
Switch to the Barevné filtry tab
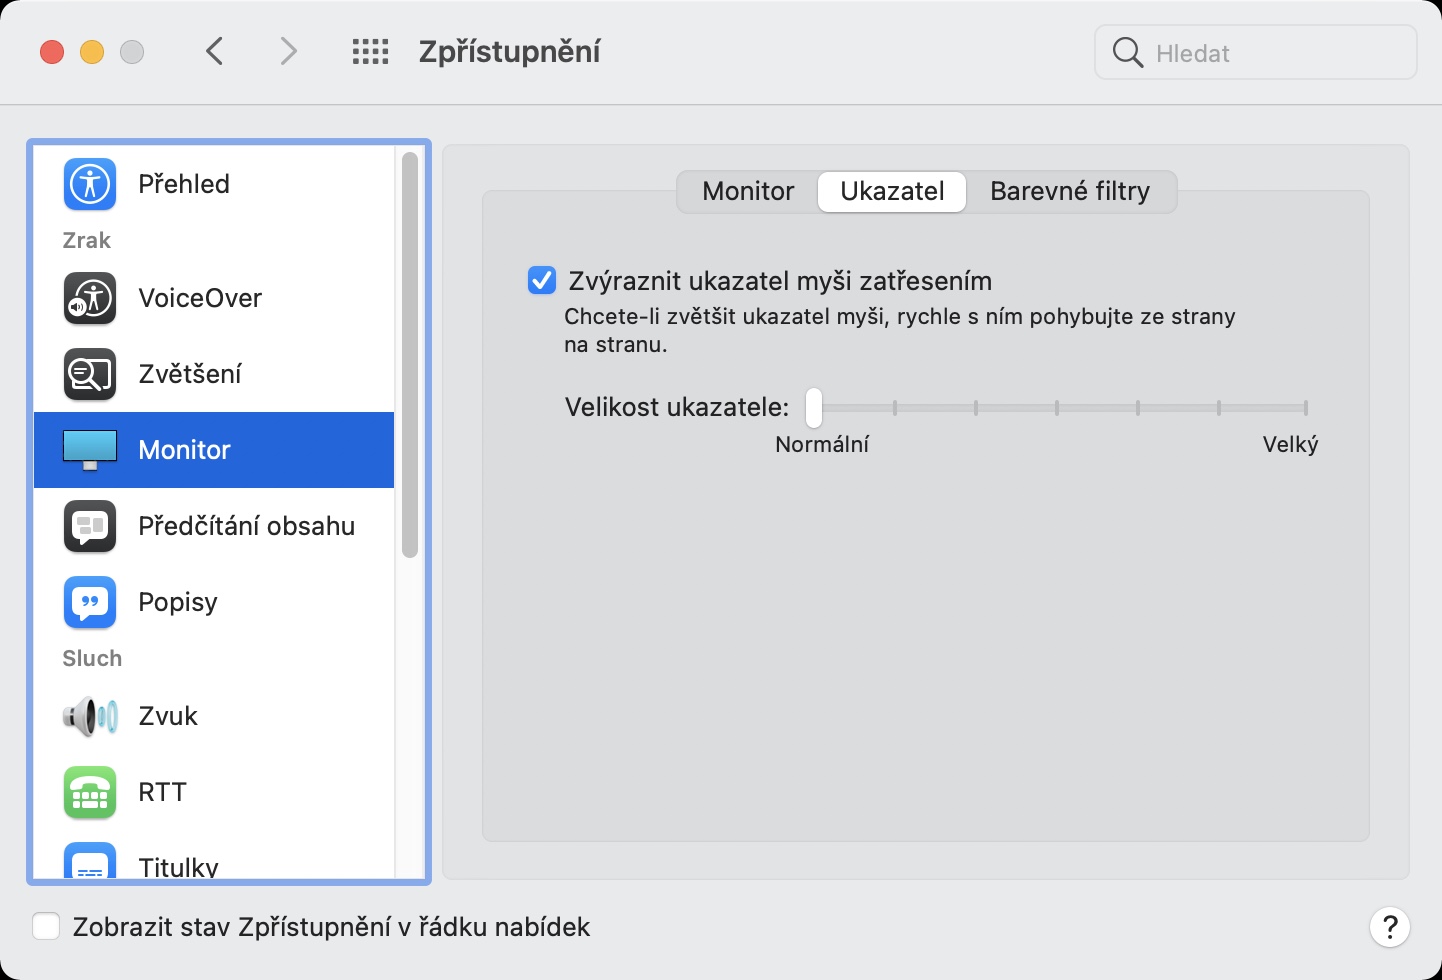(1070, 191)
